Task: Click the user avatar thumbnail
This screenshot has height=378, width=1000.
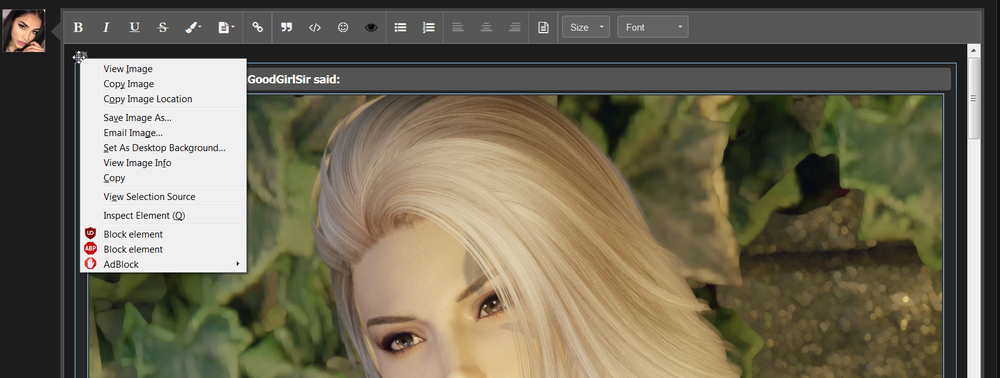Action: [x=24, y=30]
